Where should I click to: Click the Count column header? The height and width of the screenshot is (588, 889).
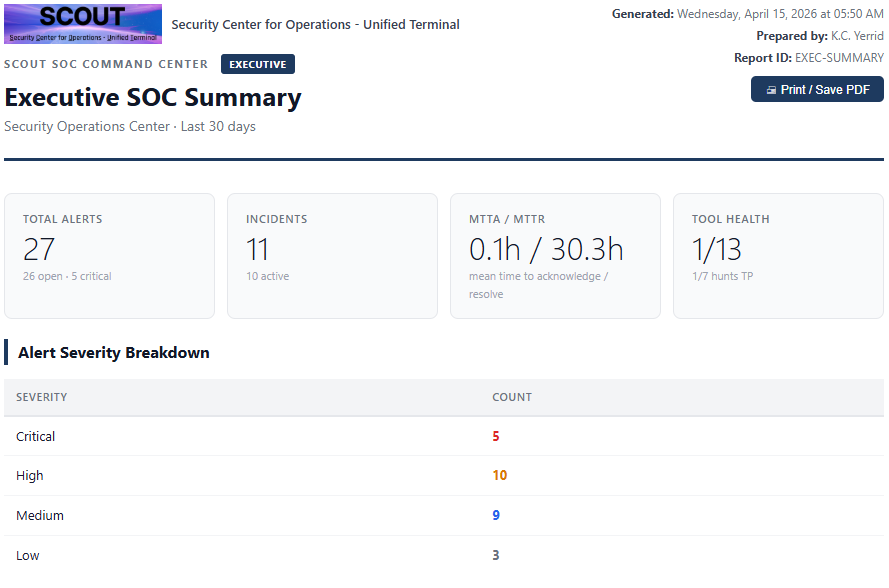512,397
